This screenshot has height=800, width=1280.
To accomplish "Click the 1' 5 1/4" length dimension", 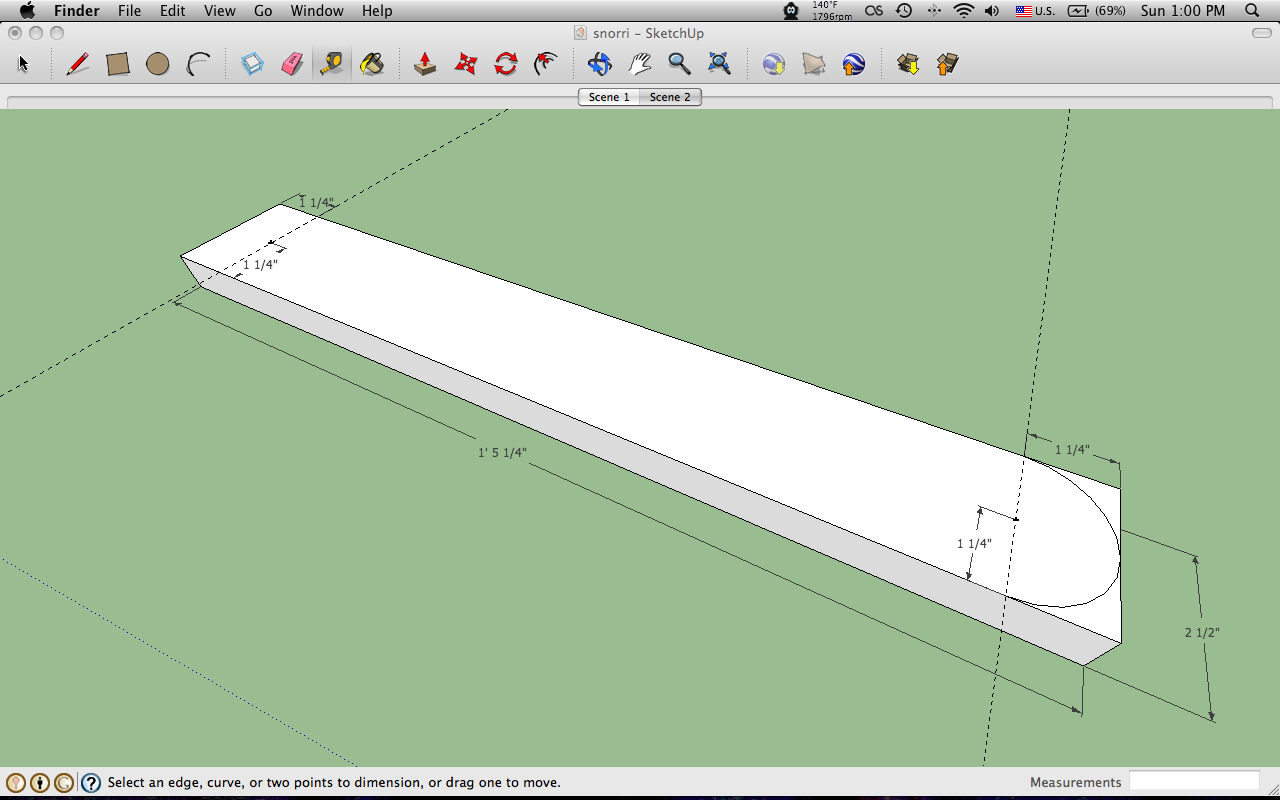I will coord(502,452).
